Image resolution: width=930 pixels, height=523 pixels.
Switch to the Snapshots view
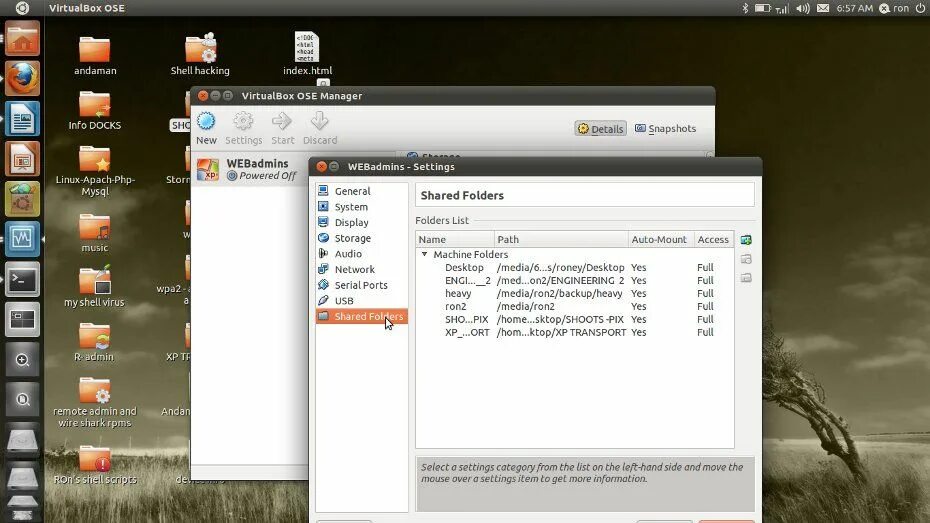[x=665, y=129]
